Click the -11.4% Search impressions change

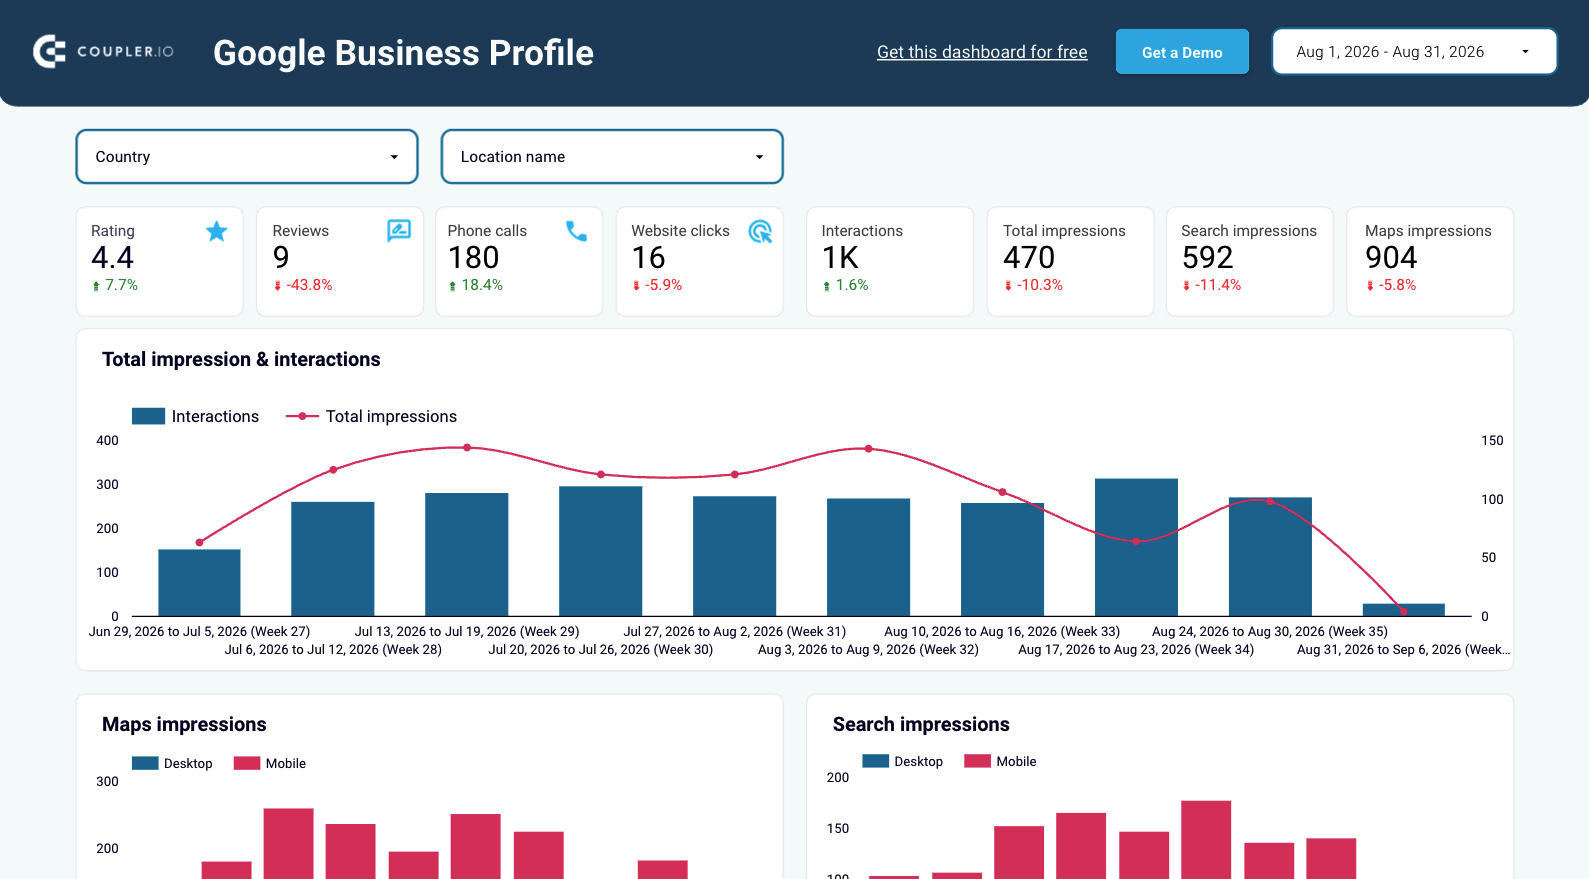(x=1212, y=285)
